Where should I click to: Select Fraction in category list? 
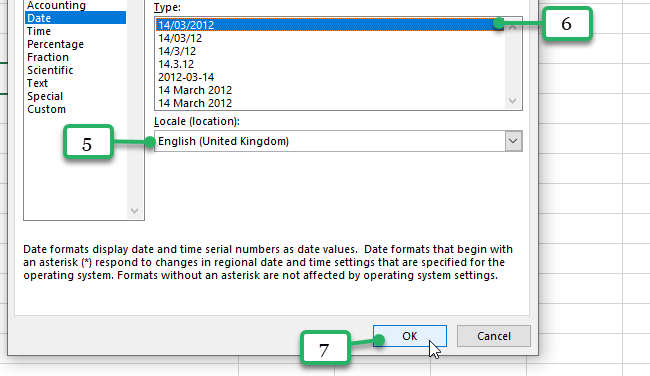(48, 57)
